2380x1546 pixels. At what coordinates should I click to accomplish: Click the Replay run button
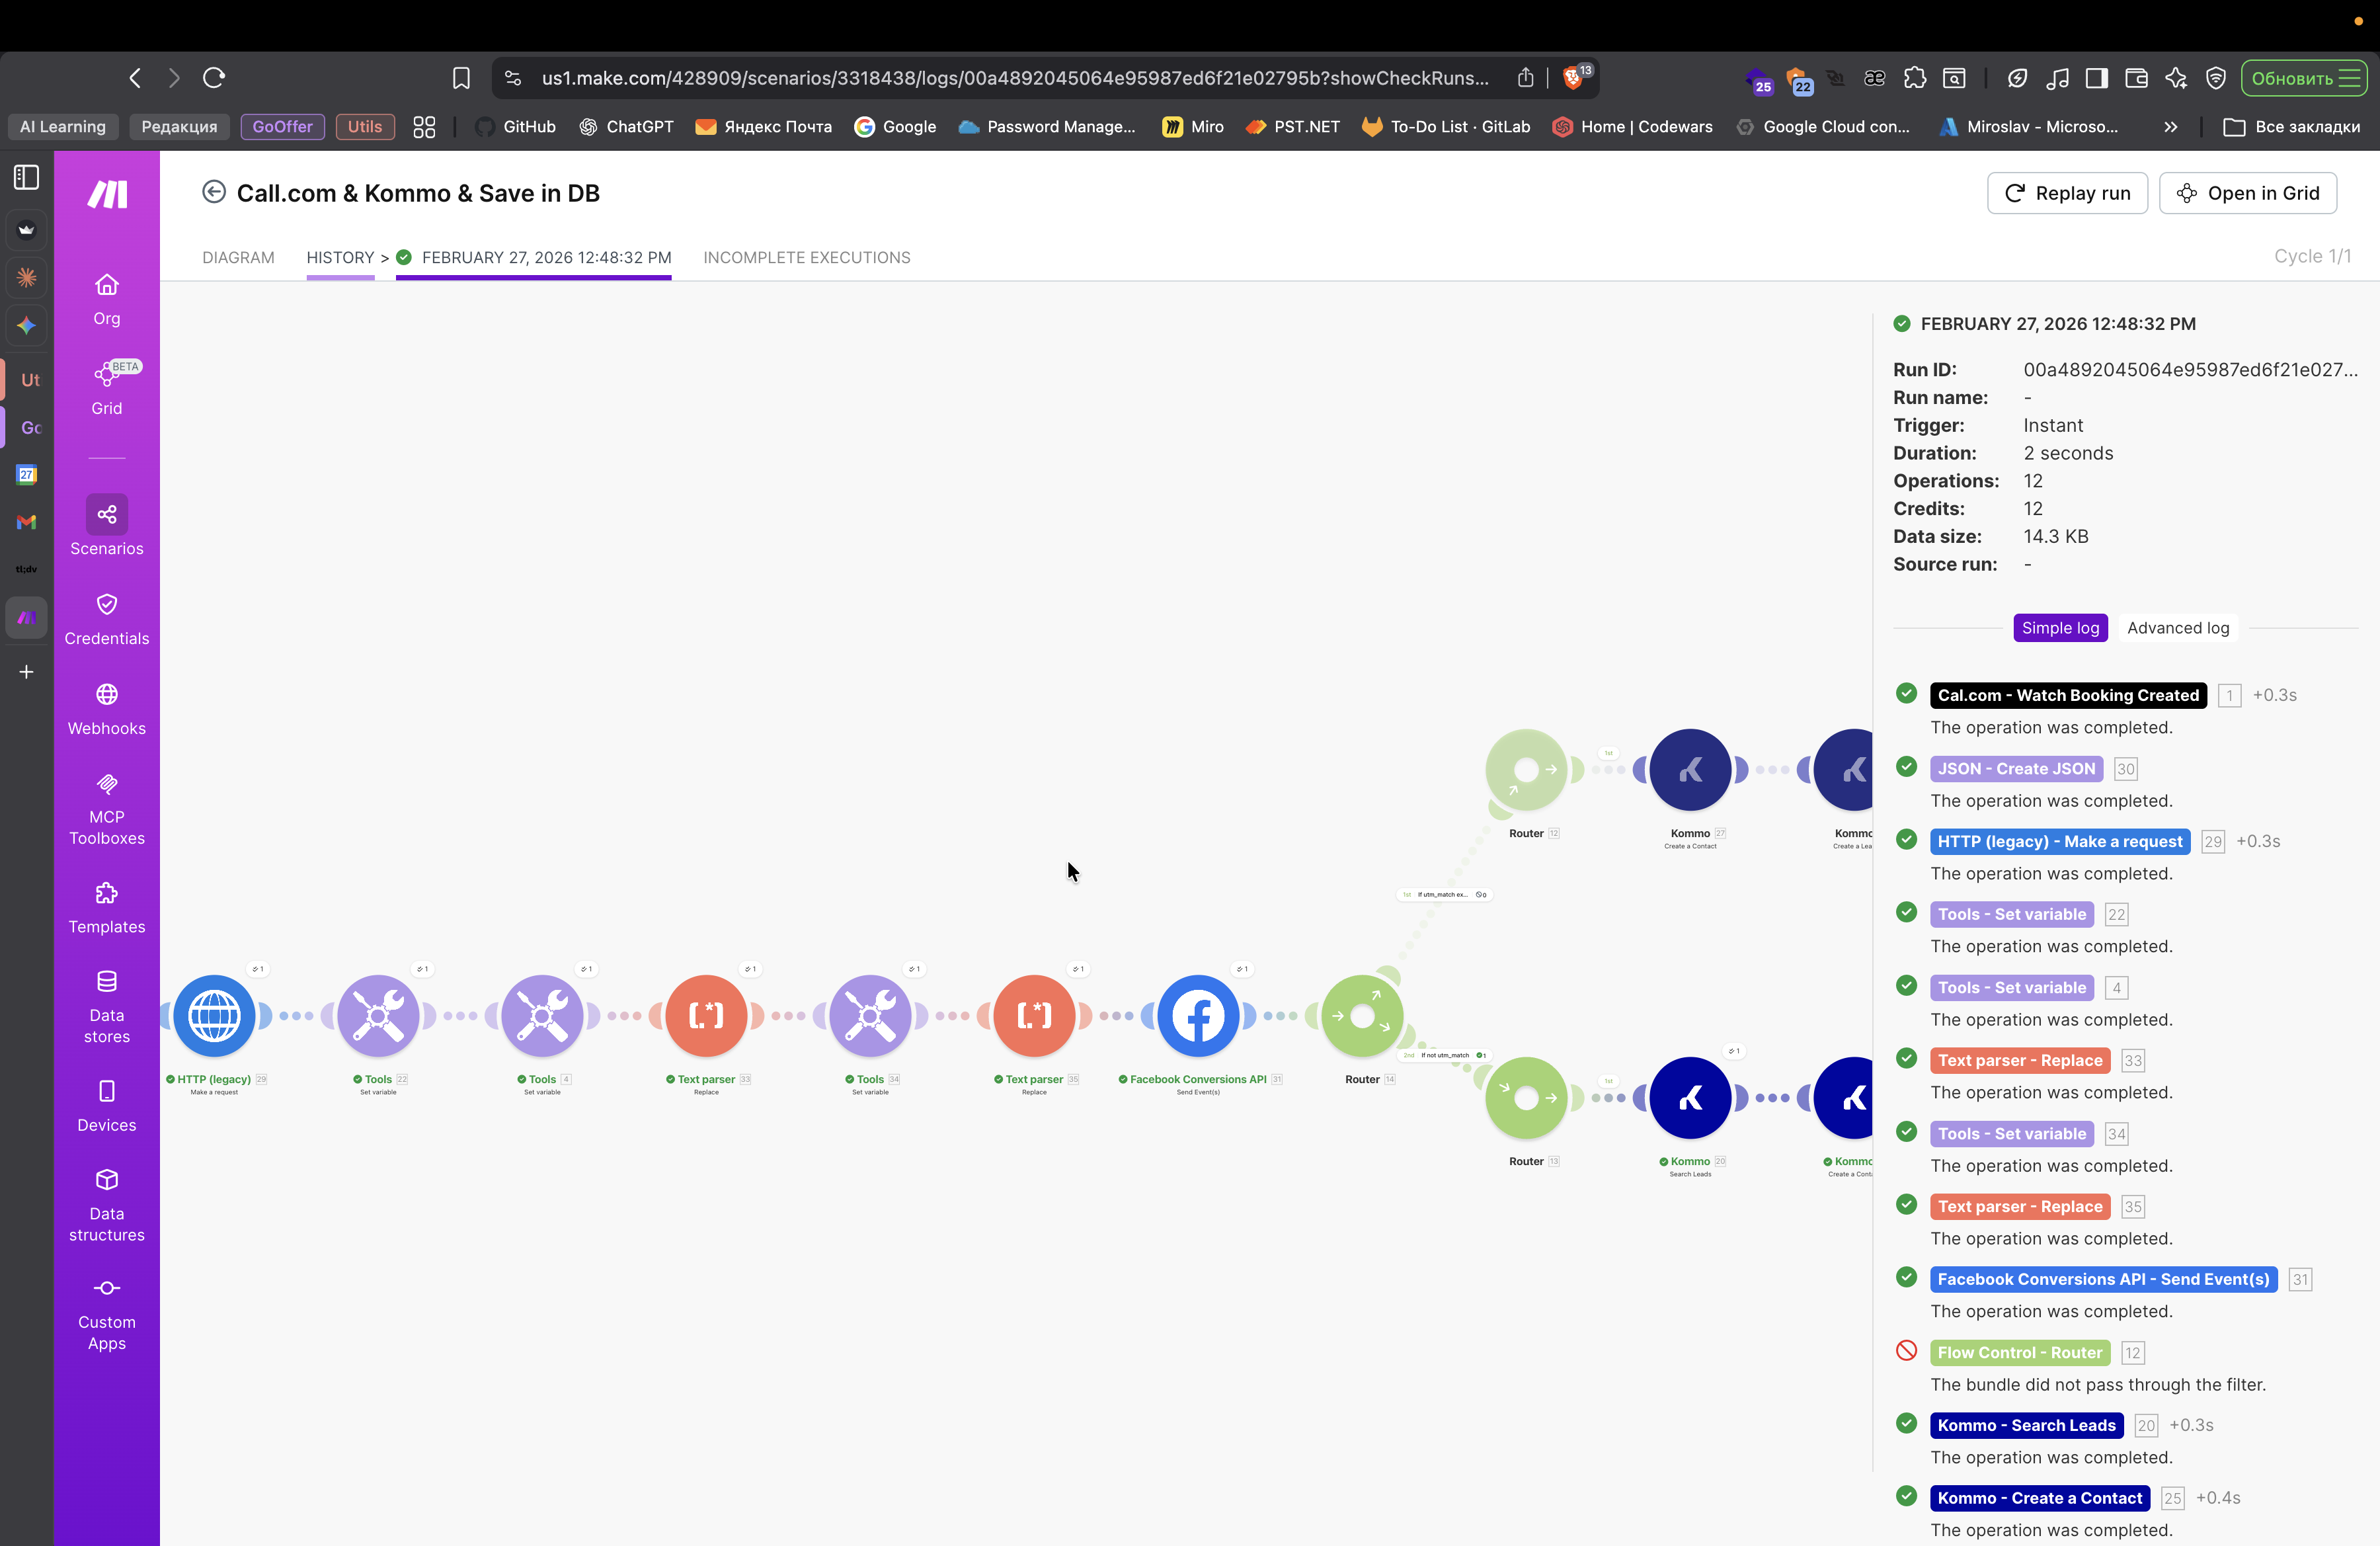(x=2066, y=193)
